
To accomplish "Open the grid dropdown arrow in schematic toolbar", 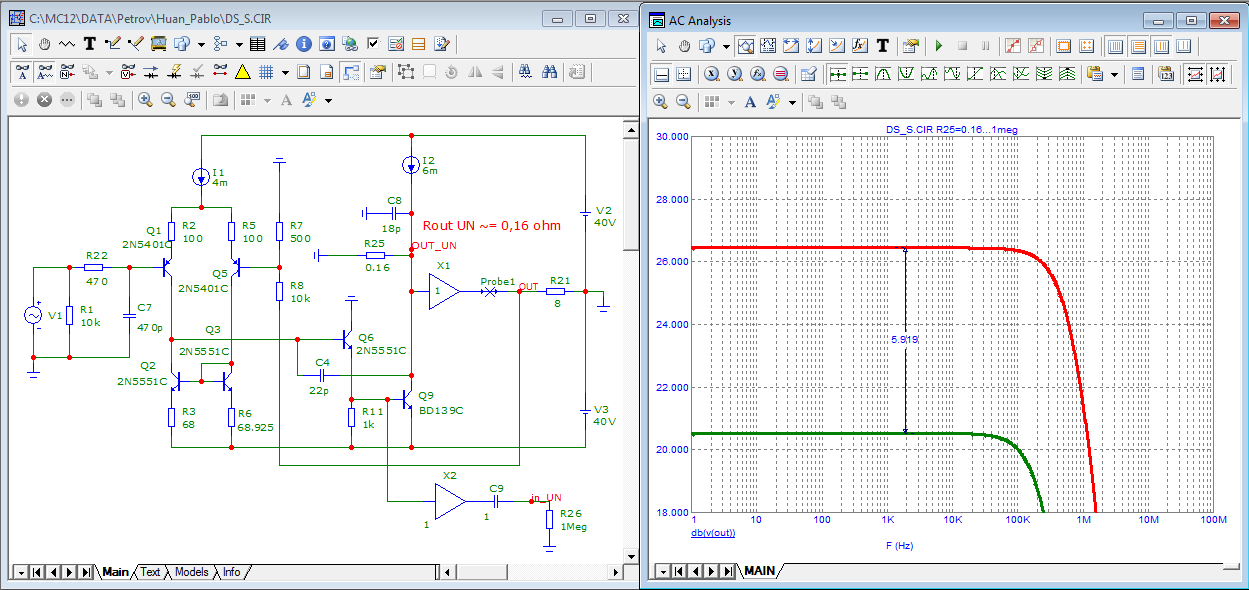I will [285, 72].
